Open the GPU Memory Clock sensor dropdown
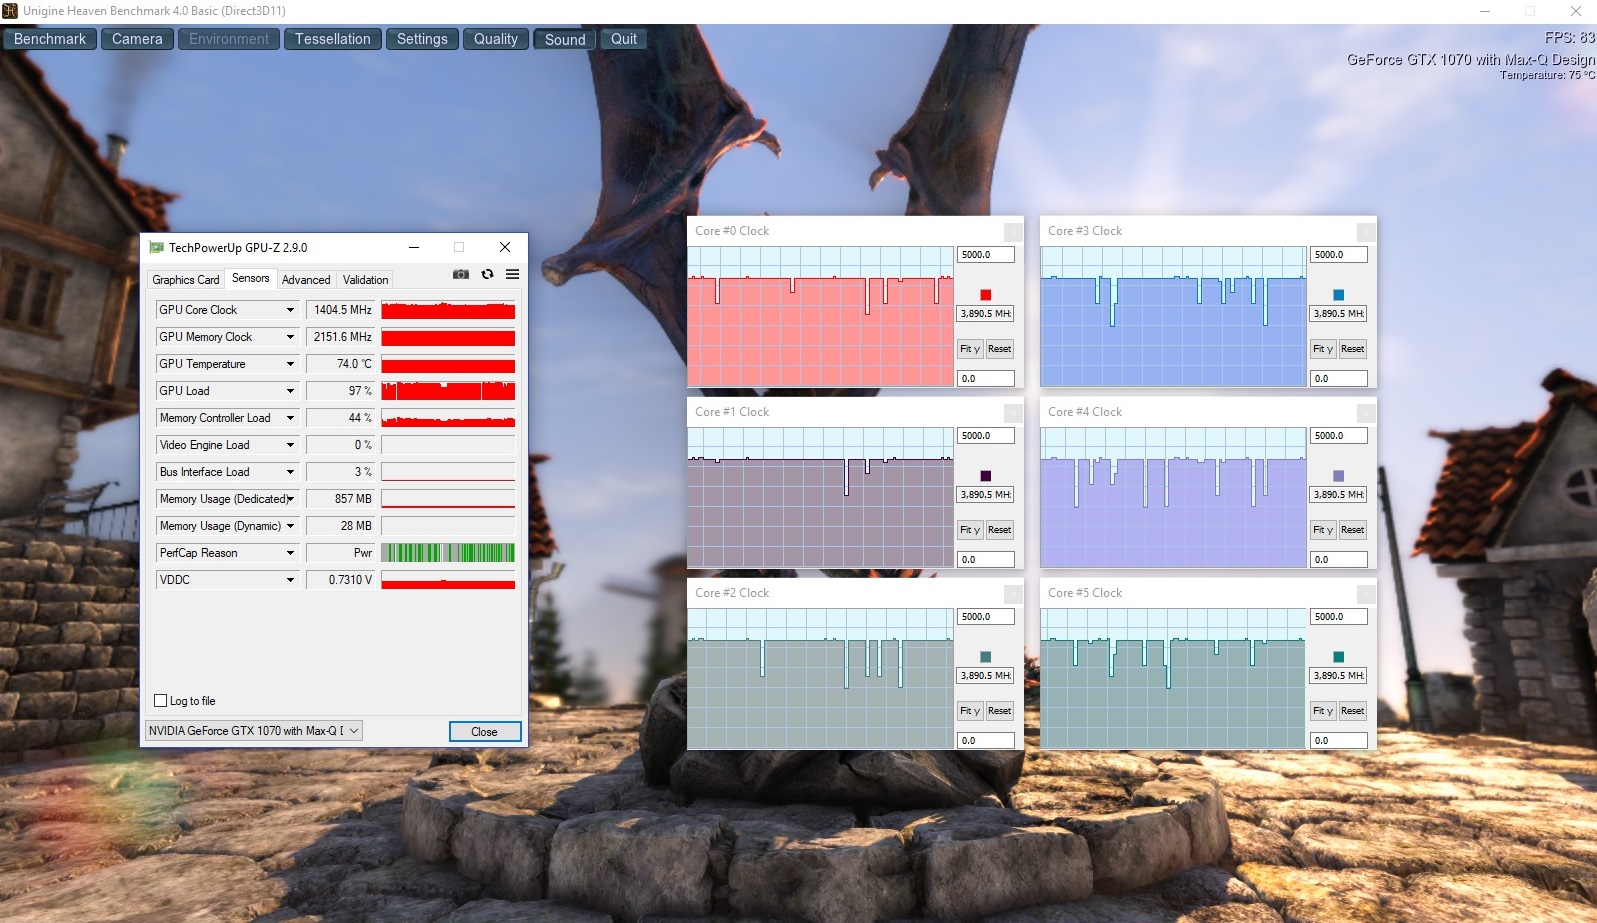1597x923 pixels. pos(290,337)
